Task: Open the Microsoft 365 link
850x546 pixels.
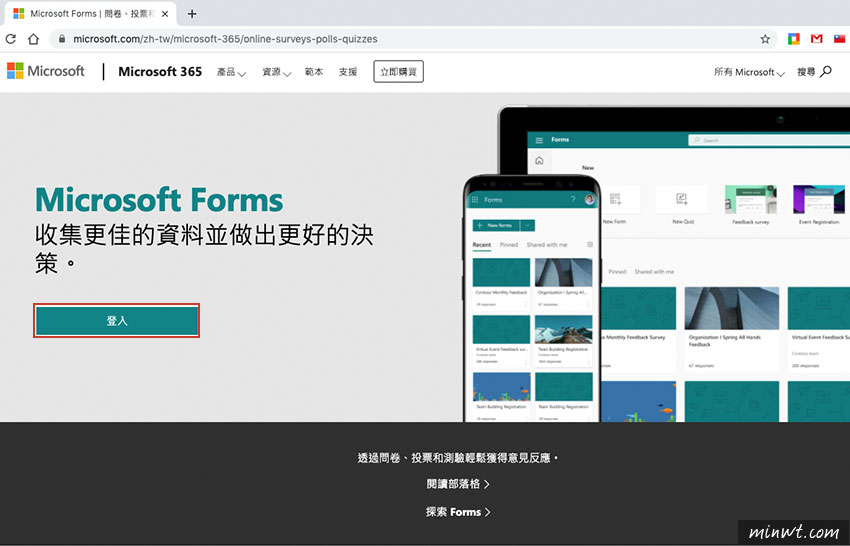Action: (x=160, y=72)
